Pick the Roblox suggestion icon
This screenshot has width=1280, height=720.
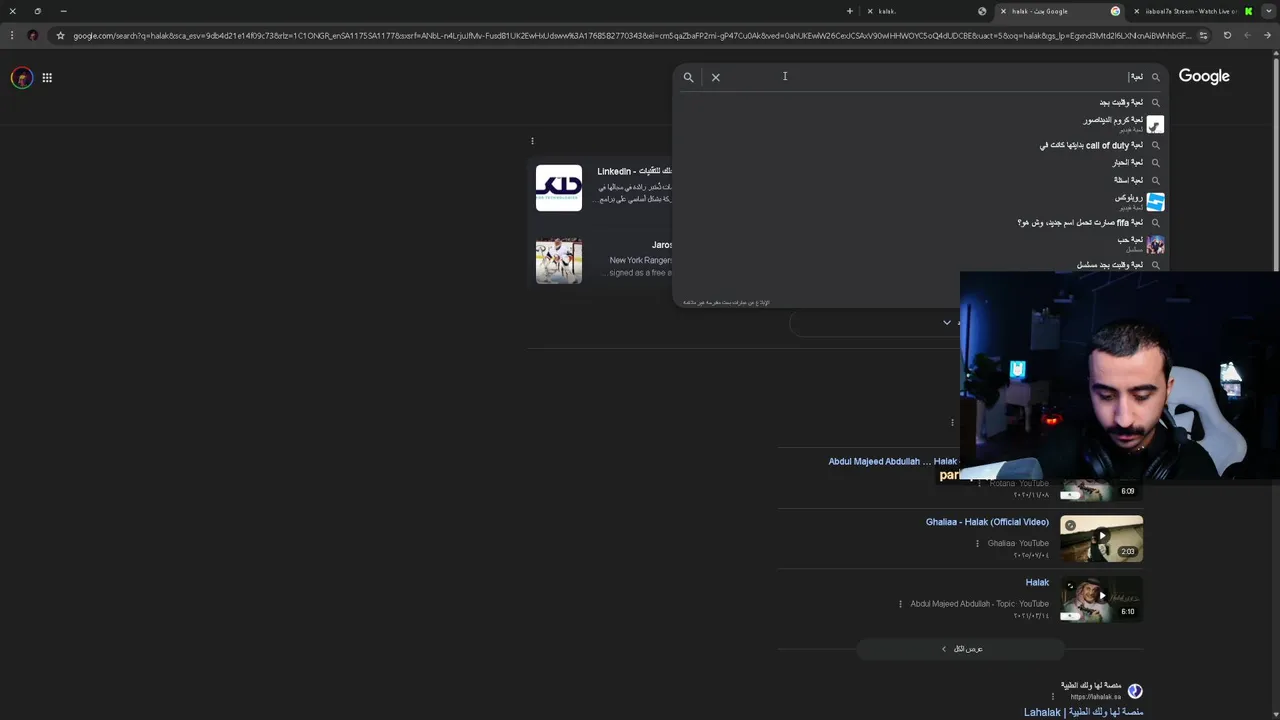(x=1155, y=202)
